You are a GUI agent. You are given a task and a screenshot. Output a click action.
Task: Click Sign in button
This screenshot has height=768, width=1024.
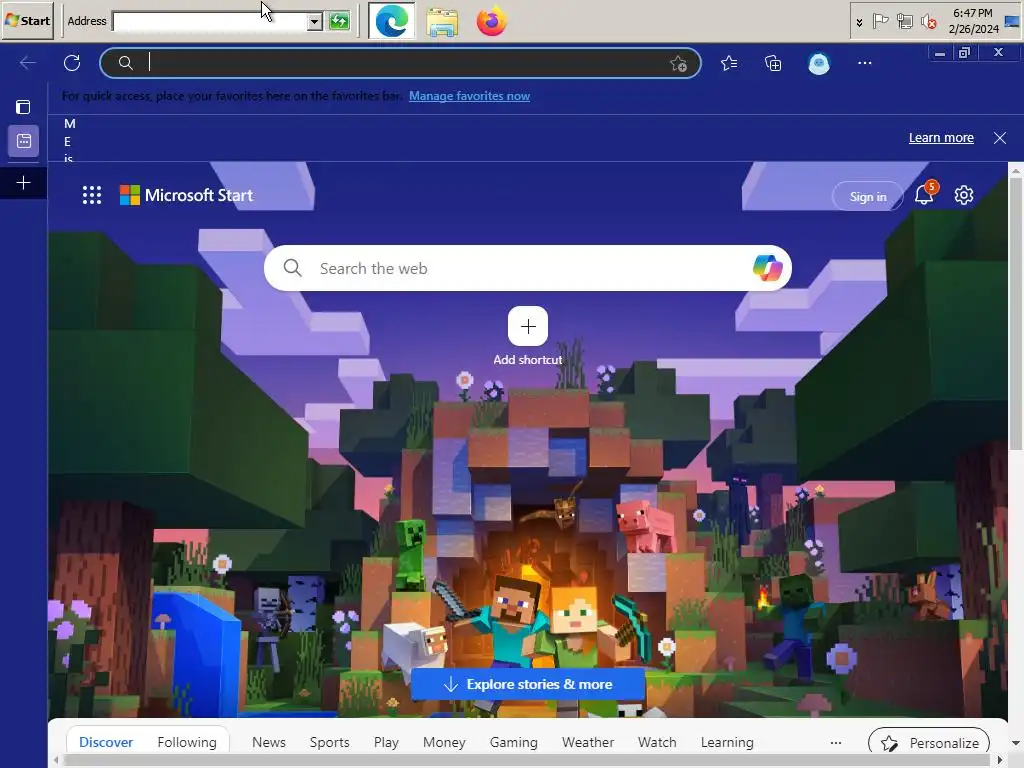(868, 197)
